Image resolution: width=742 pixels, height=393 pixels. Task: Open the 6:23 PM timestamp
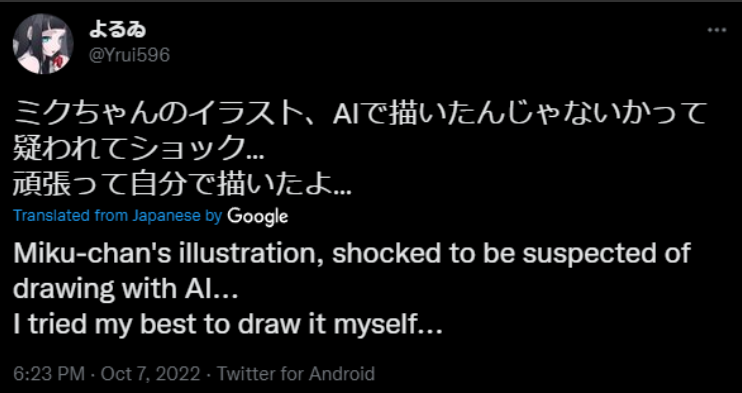click(49, 374)
